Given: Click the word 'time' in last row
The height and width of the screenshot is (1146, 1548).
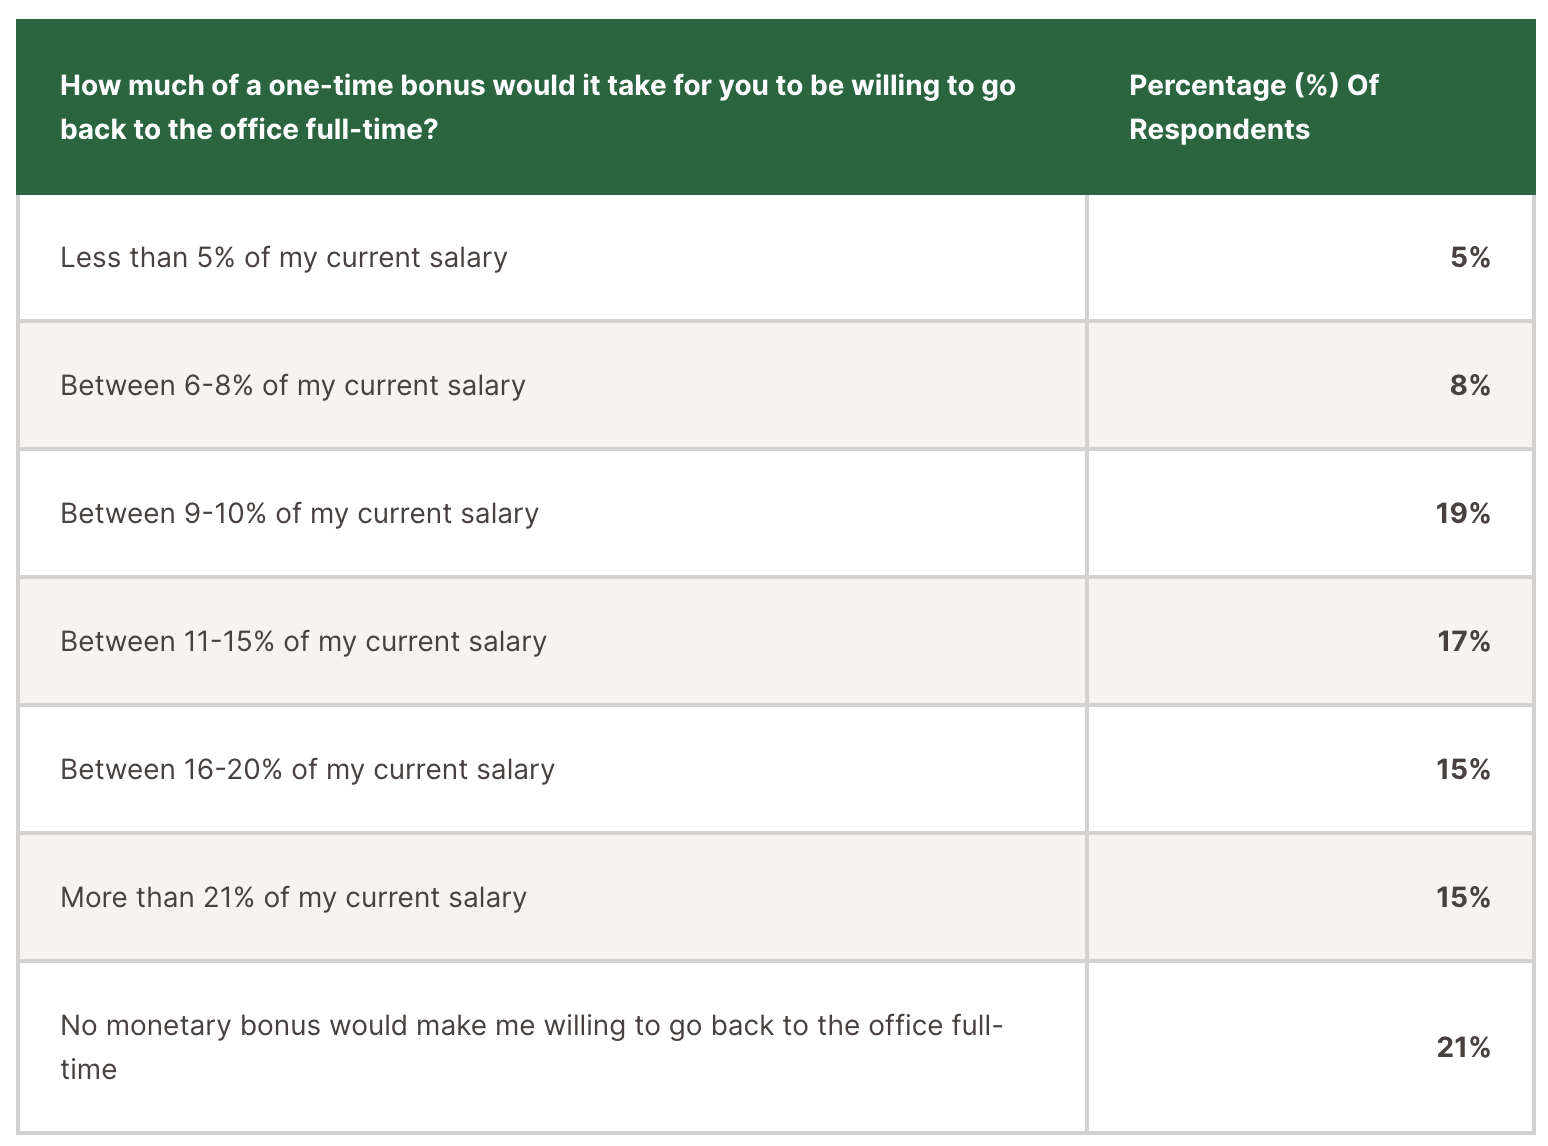Looking at the screenshot, I should pos(88,1070).
